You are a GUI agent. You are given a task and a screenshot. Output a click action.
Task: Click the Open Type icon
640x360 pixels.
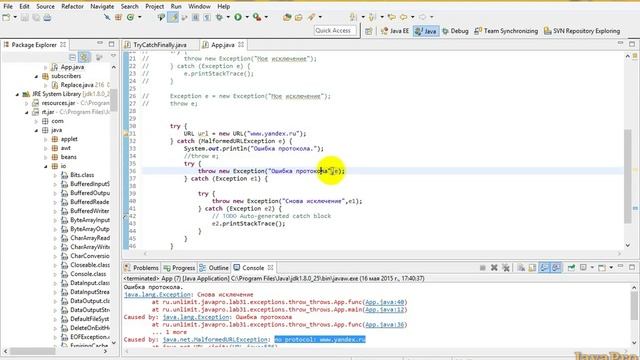pyautogui.click(x=287, y=17)
